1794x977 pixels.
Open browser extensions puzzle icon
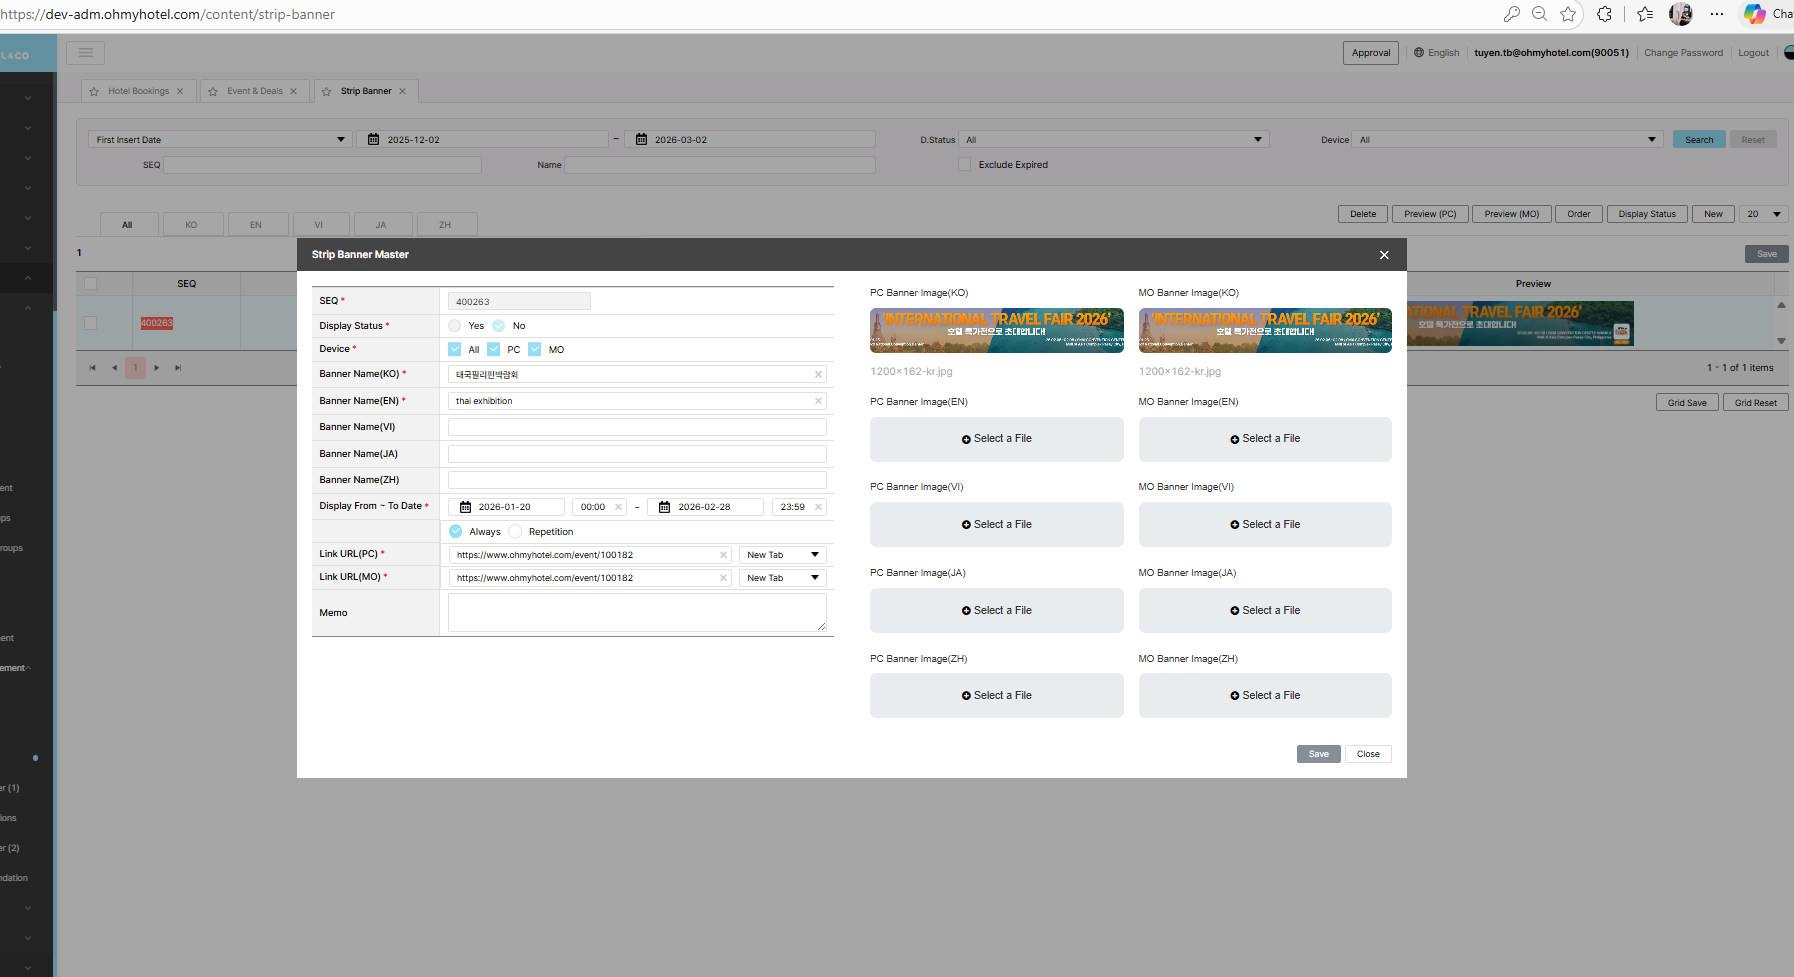(1604, 14)
